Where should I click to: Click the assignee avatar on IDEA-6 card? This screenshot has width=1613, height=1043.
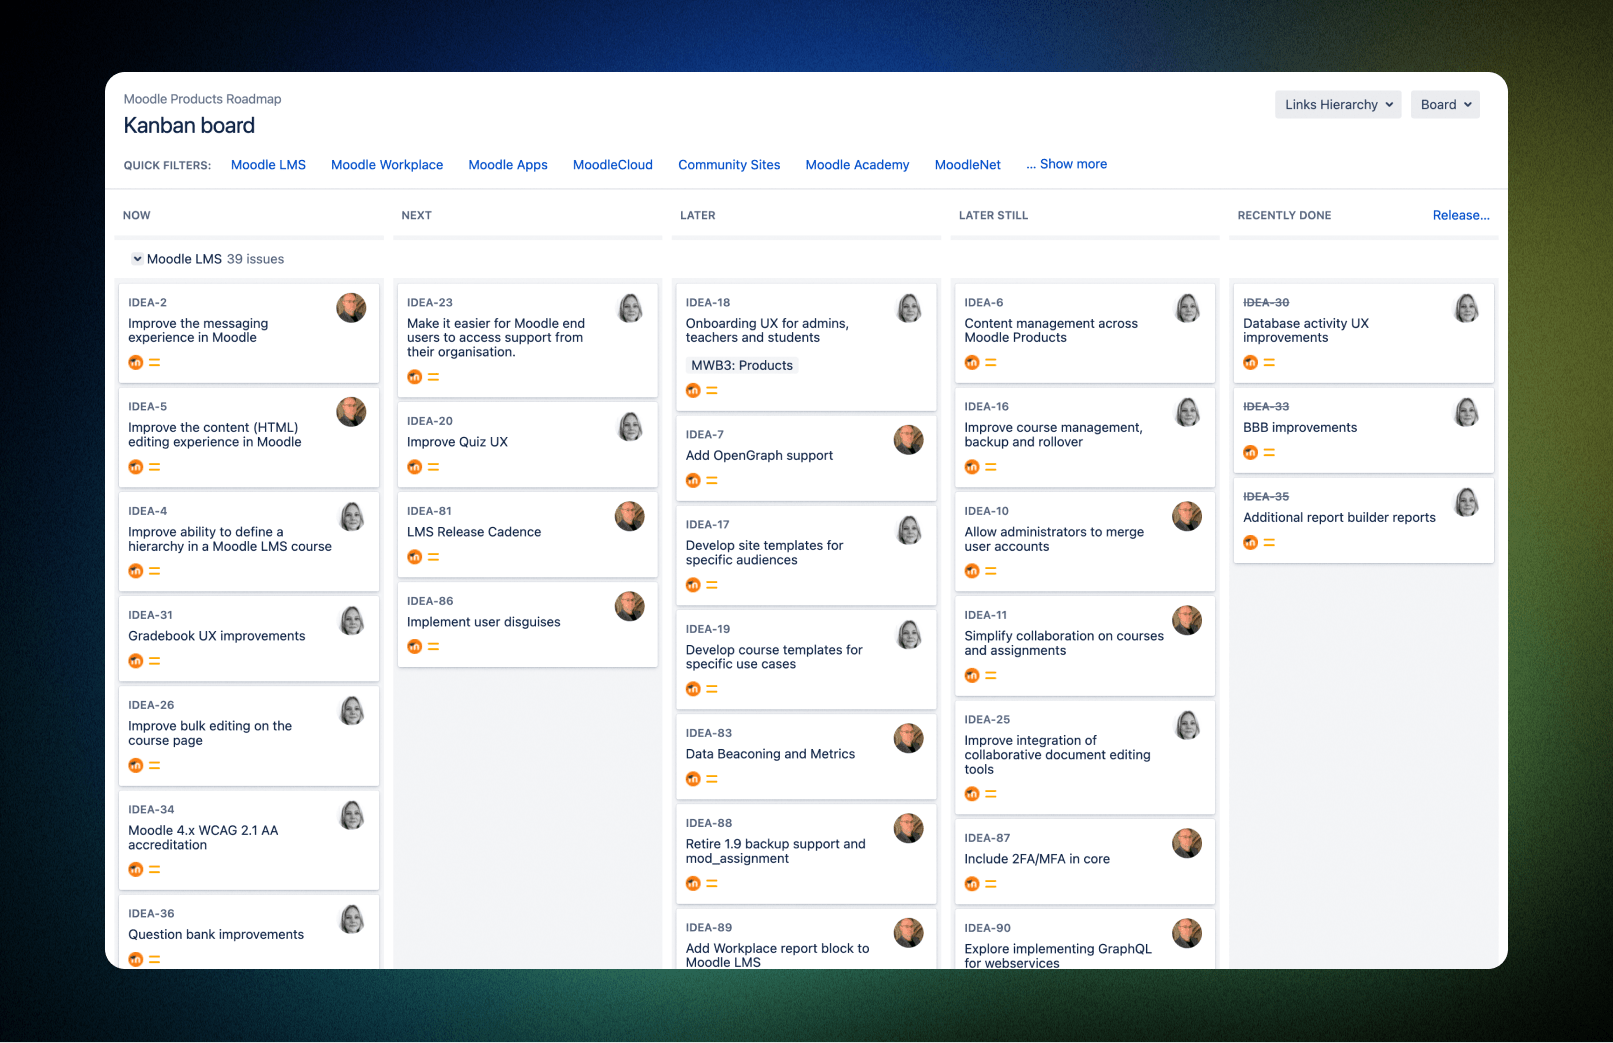(x=1188, y=308)
